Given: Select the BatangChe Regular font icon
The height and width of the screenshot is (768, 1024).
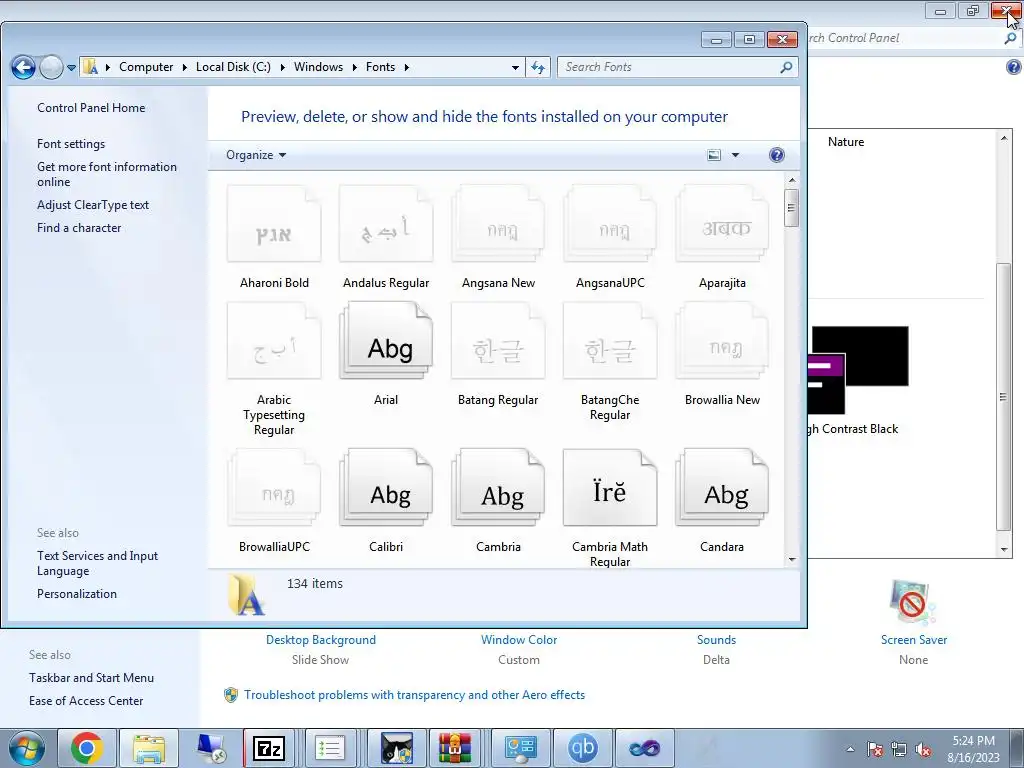Looking at the screenshot, I should click(x=610, y=341).
